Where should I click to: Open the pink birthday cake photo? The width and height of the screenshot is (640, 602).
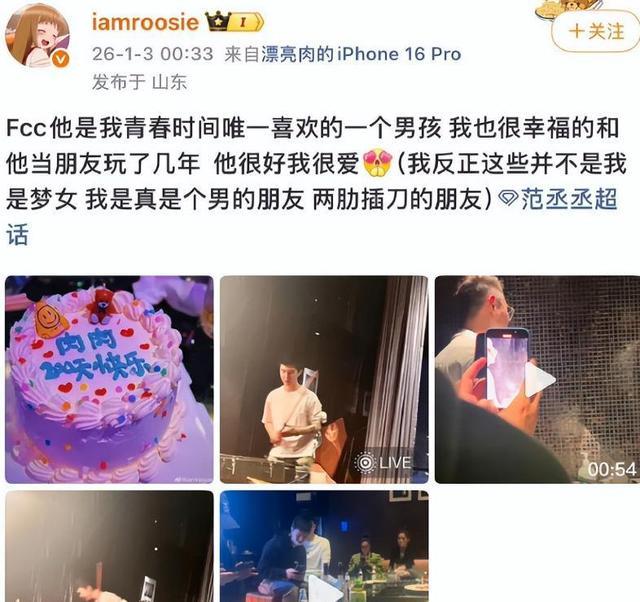coord(109,380)
